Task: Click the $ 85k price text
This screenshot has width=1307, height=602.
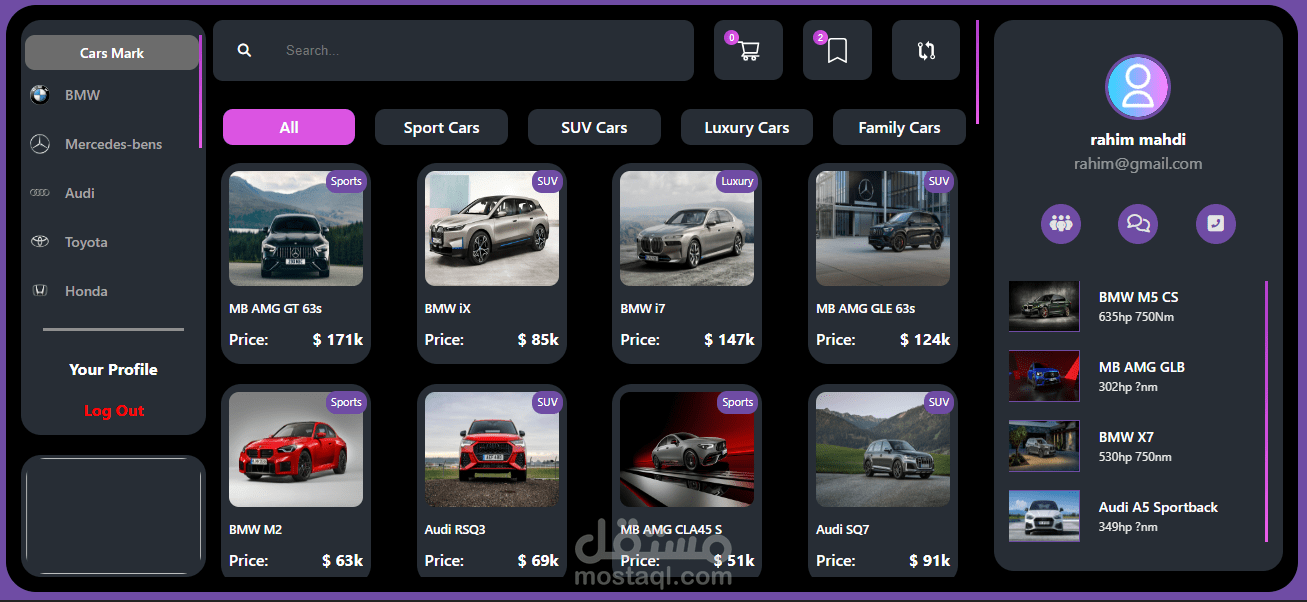Action: tap(538, 339)
